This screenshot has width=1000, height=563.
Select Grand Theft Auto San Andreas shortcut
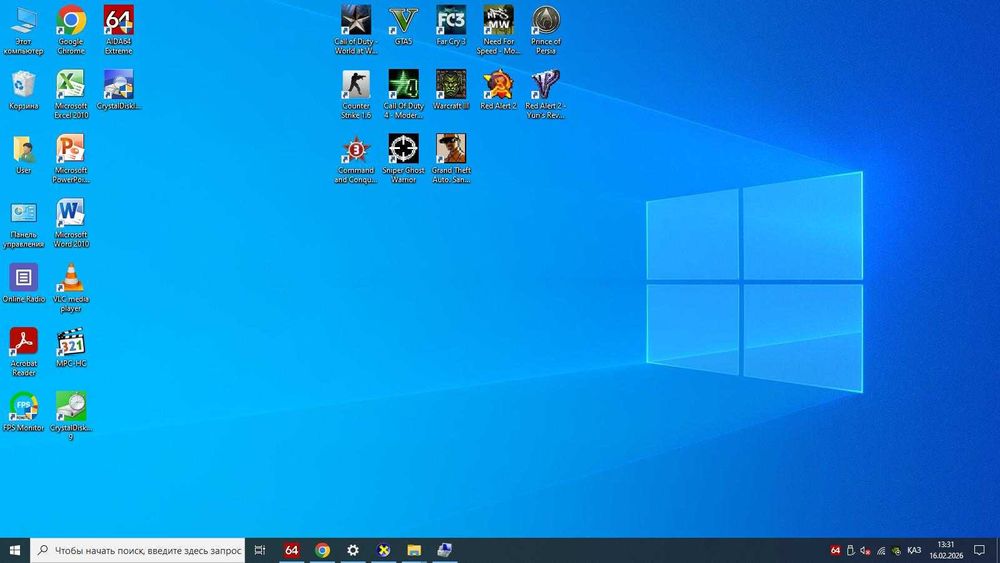451,159
